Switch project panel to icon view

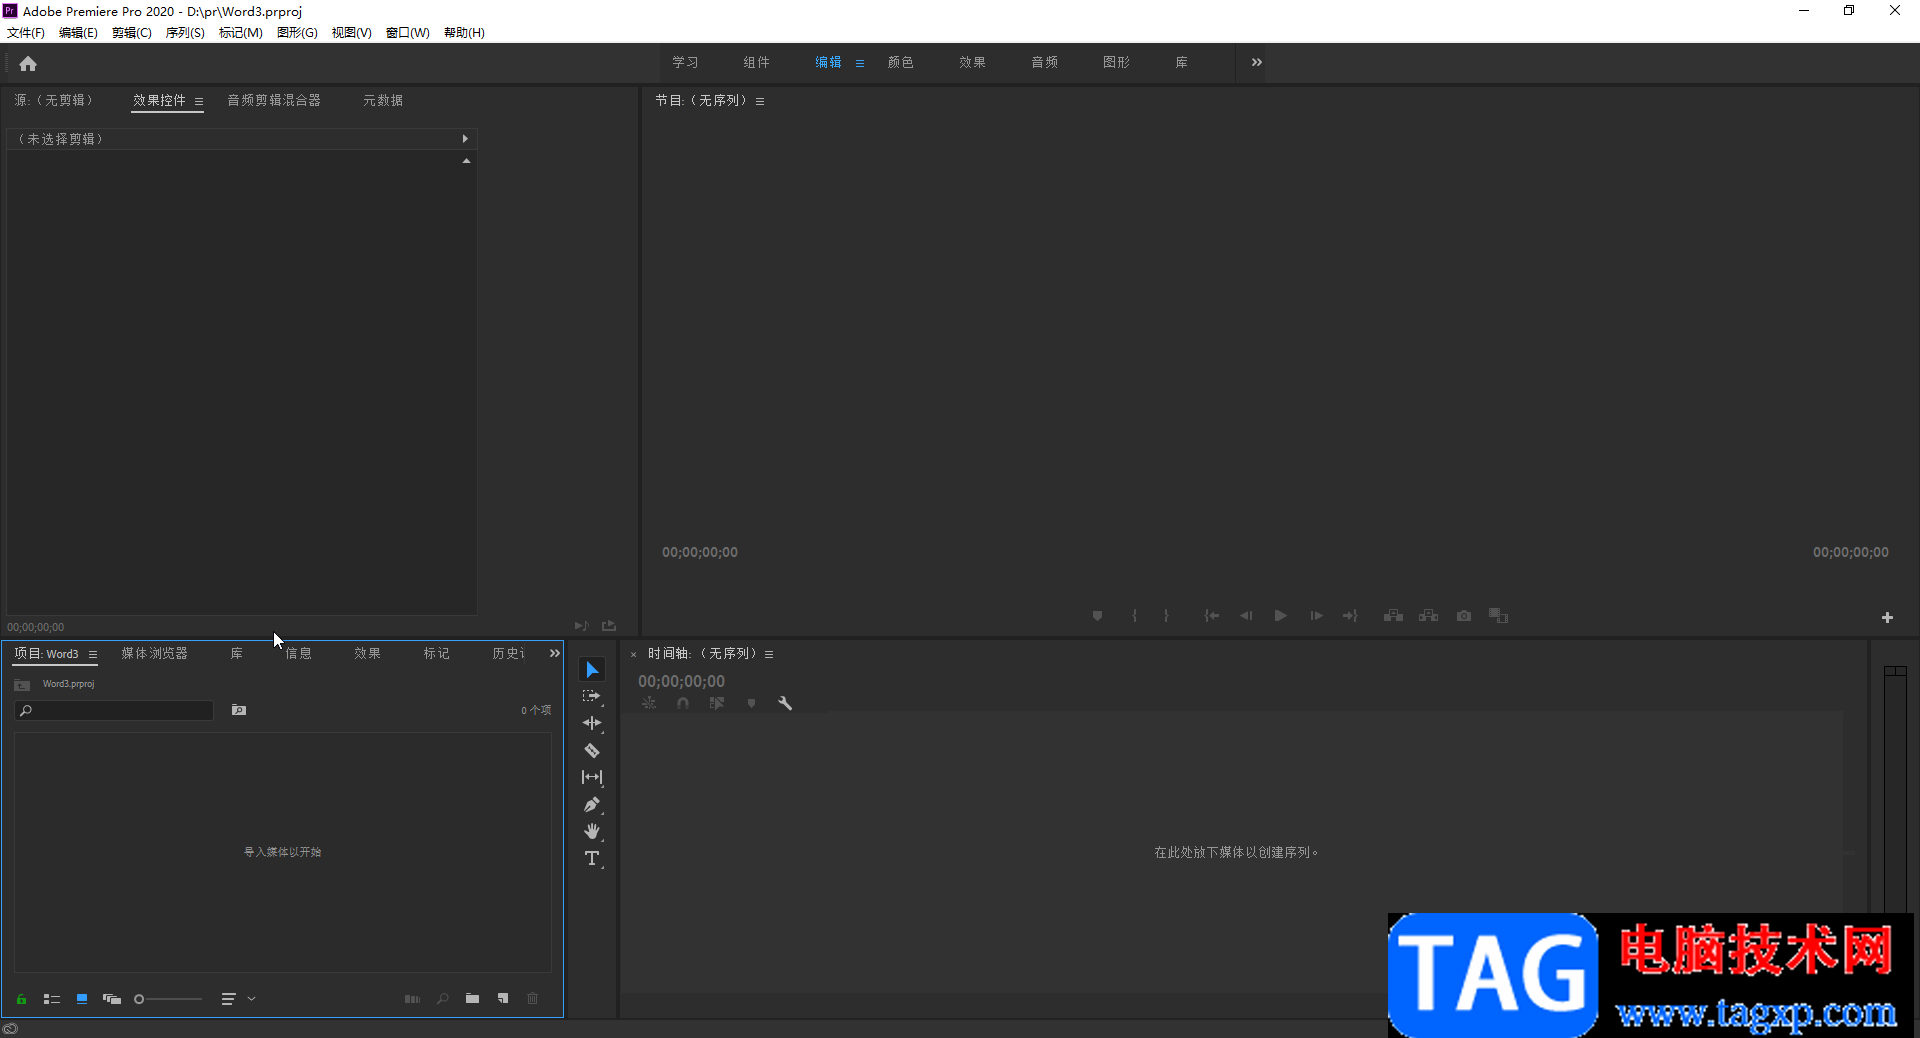(x=82, y=999)
